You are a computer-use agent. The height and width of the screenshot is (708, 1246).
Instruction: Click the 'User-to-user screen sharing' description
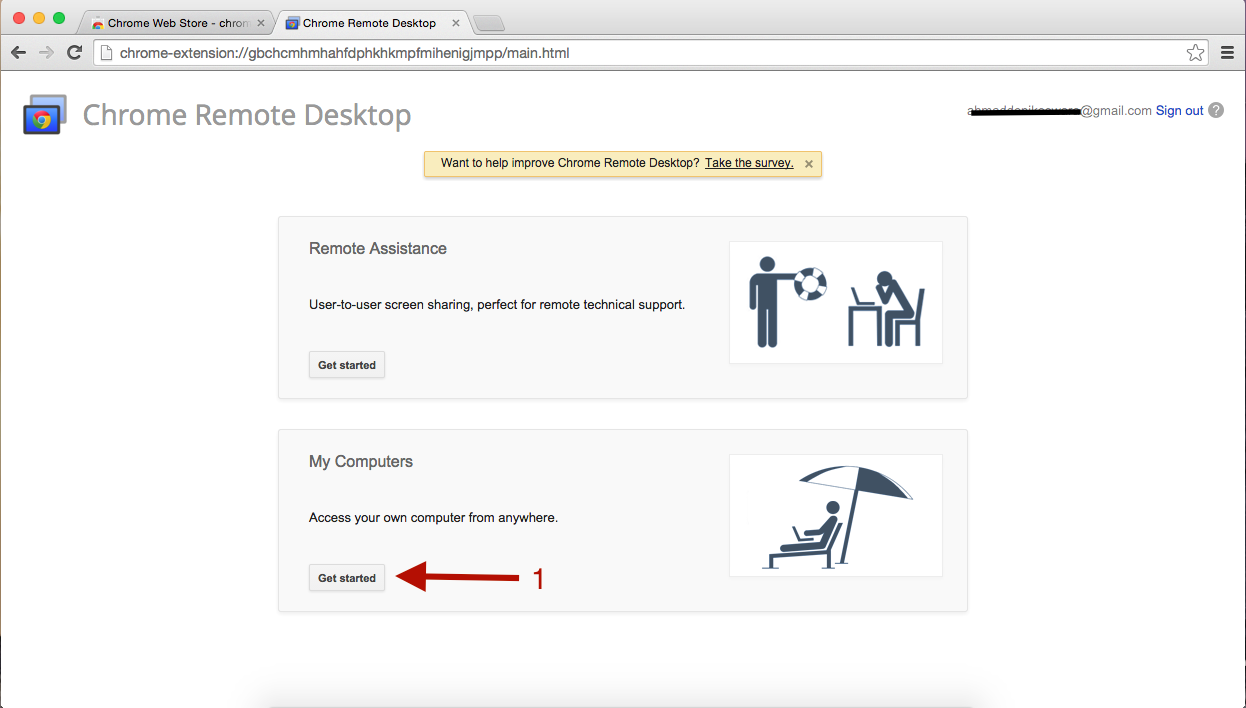click(x=497, y=304)
